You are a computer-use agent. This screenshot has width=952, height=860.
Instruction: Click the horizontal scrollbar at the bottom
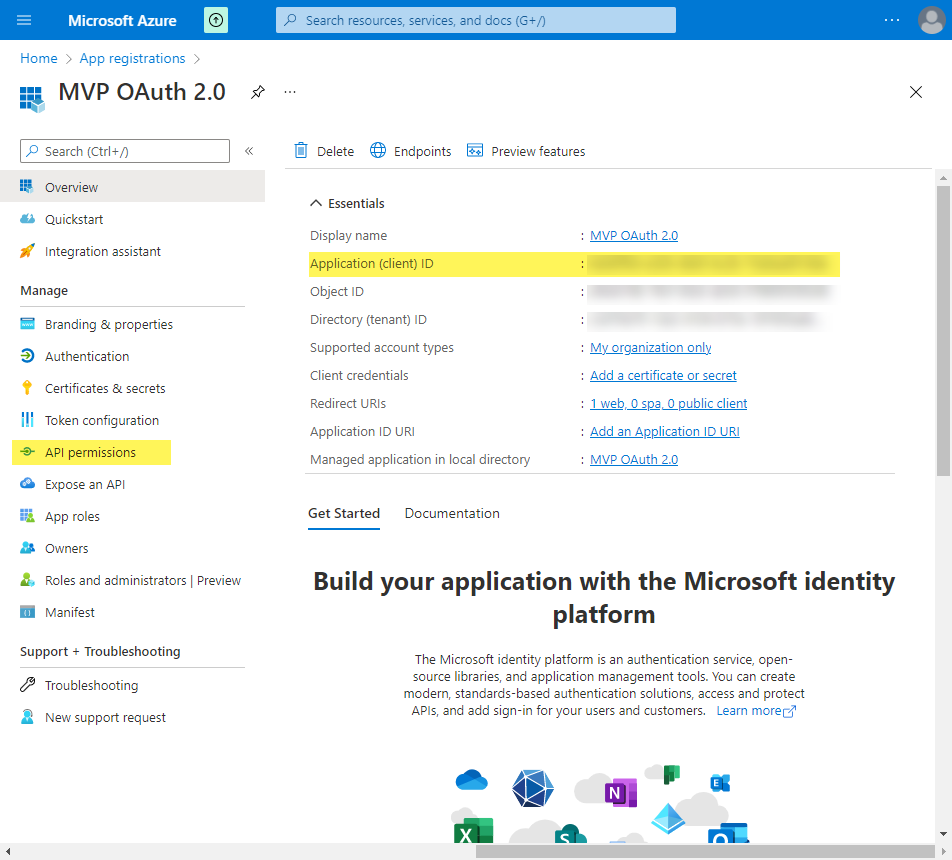click(x=705, y=851)
